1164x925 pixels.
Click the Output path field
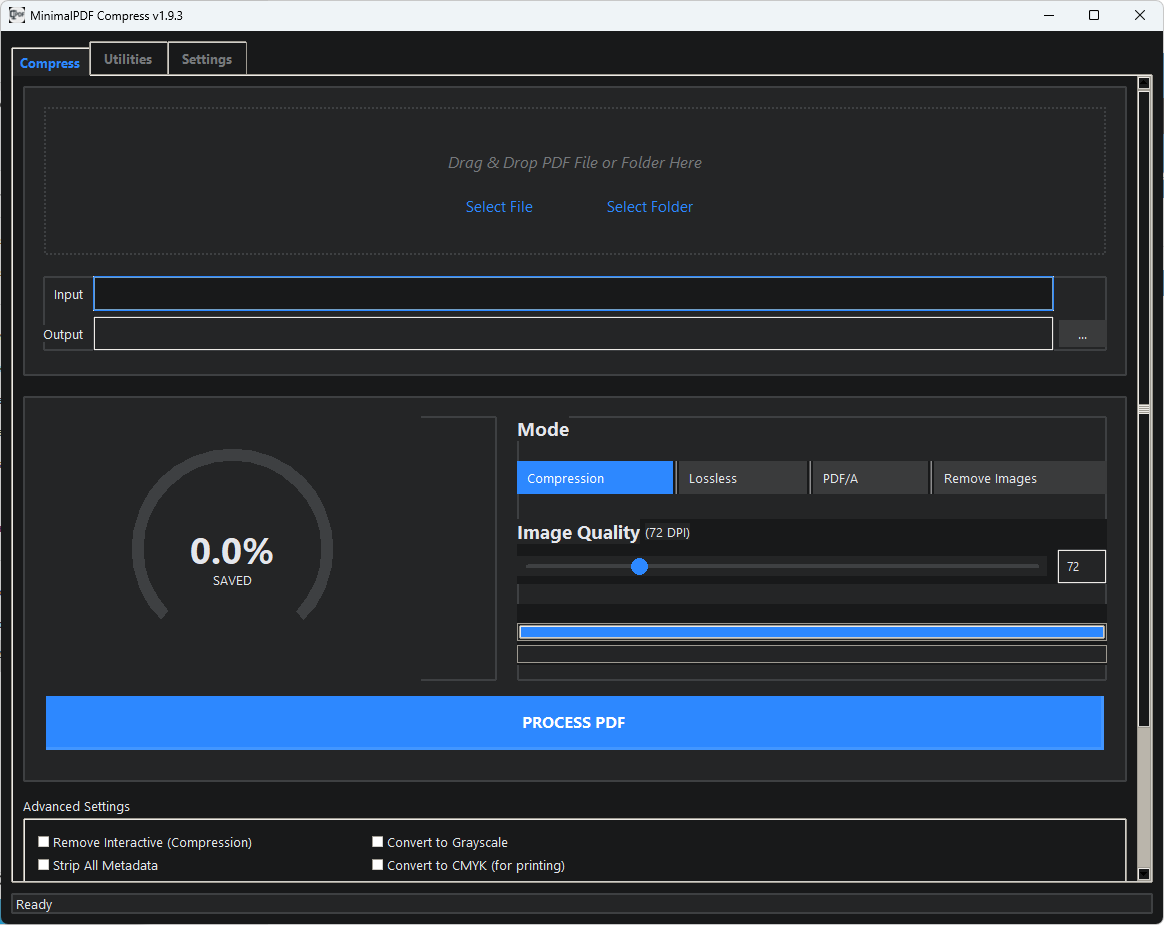[x=573, y=334]
